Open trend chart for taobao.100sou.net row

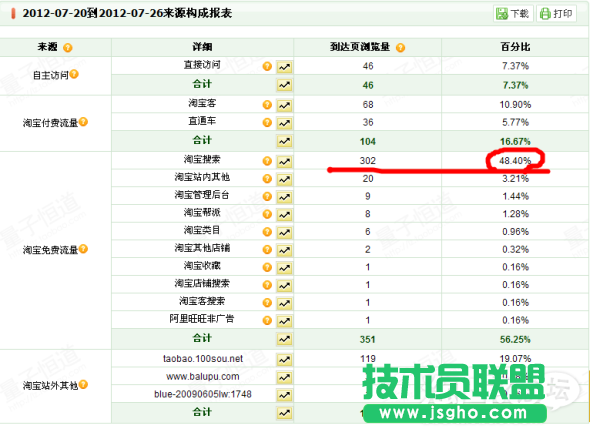(x=284, y=360)
